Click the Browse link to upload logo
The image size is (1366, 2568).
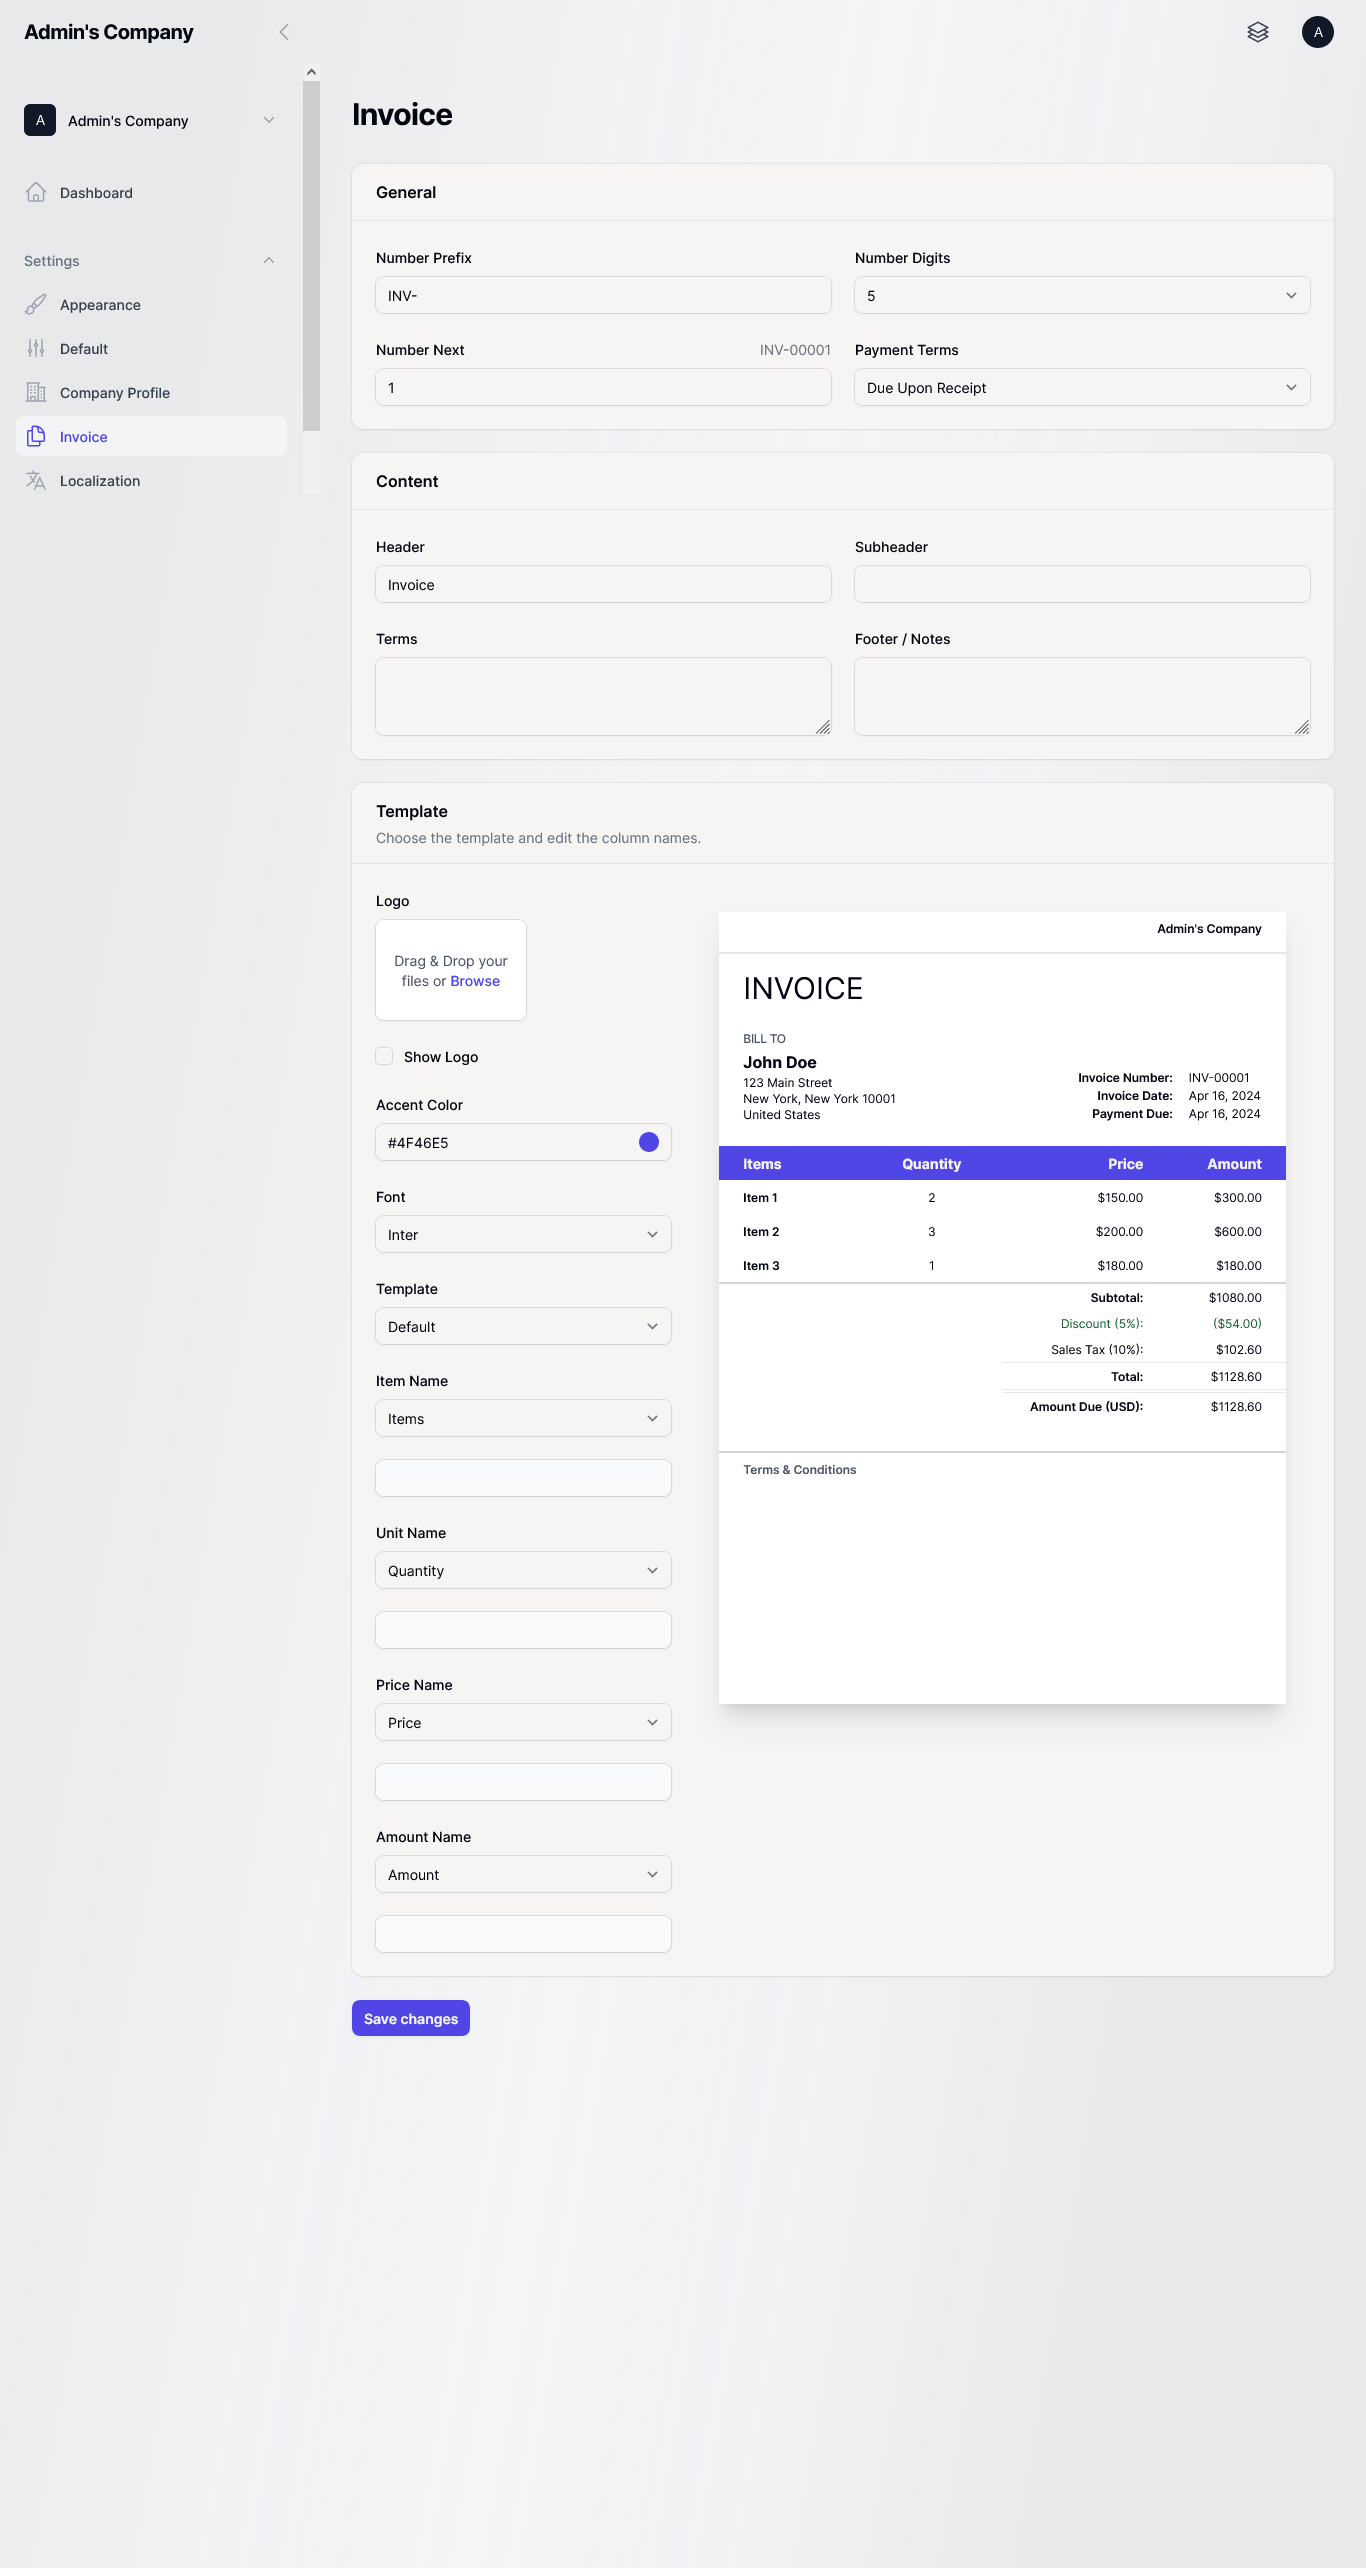point(475,981)
